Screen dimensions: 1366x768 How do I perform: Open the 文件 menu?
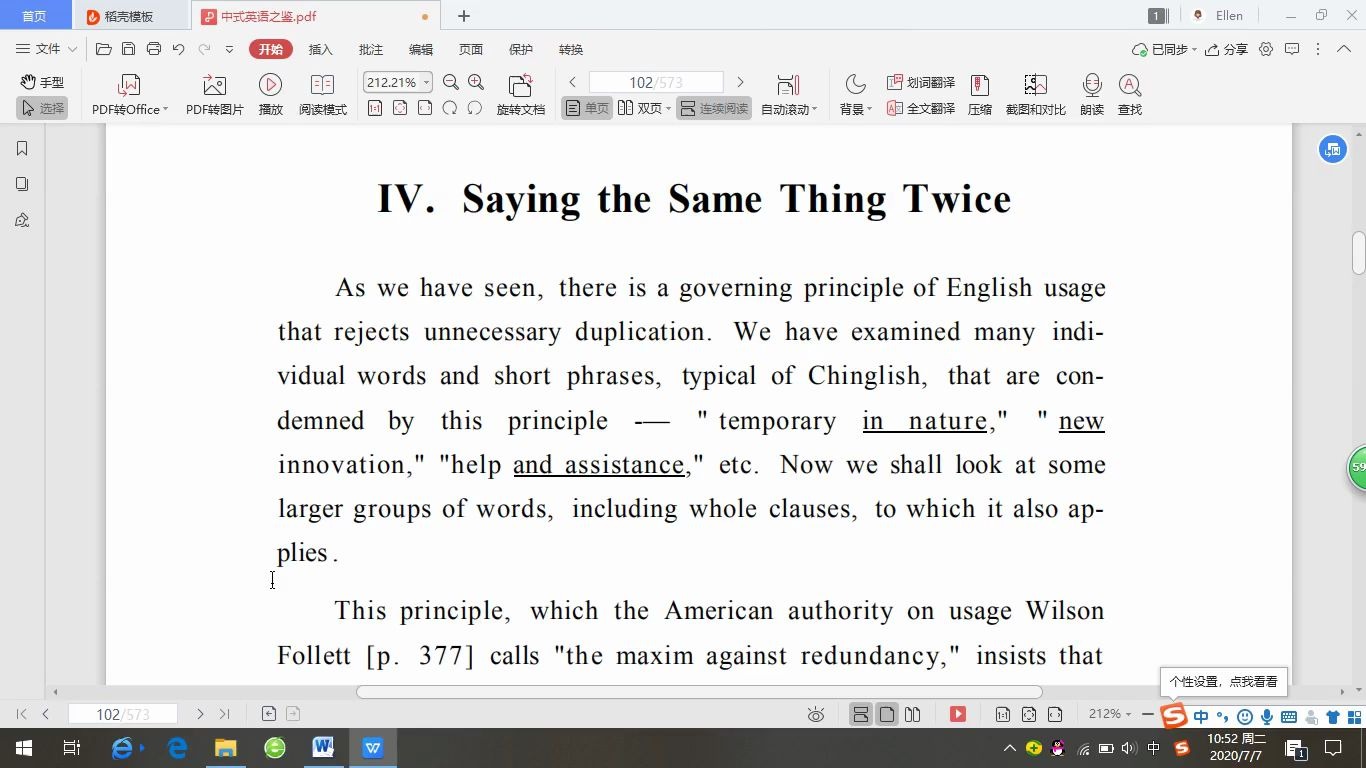coord(39,49)
